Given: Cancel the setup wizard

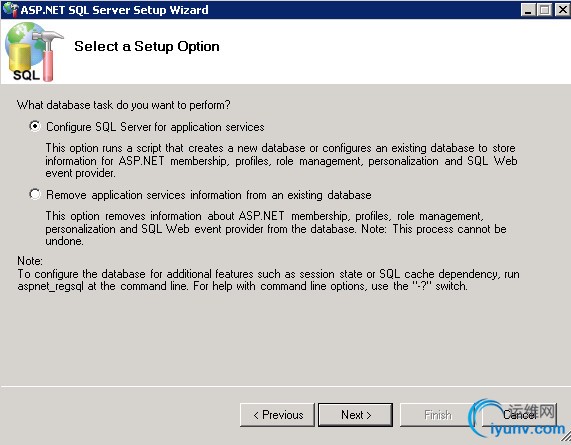Looking at the screenshot, I should (519, 415).
